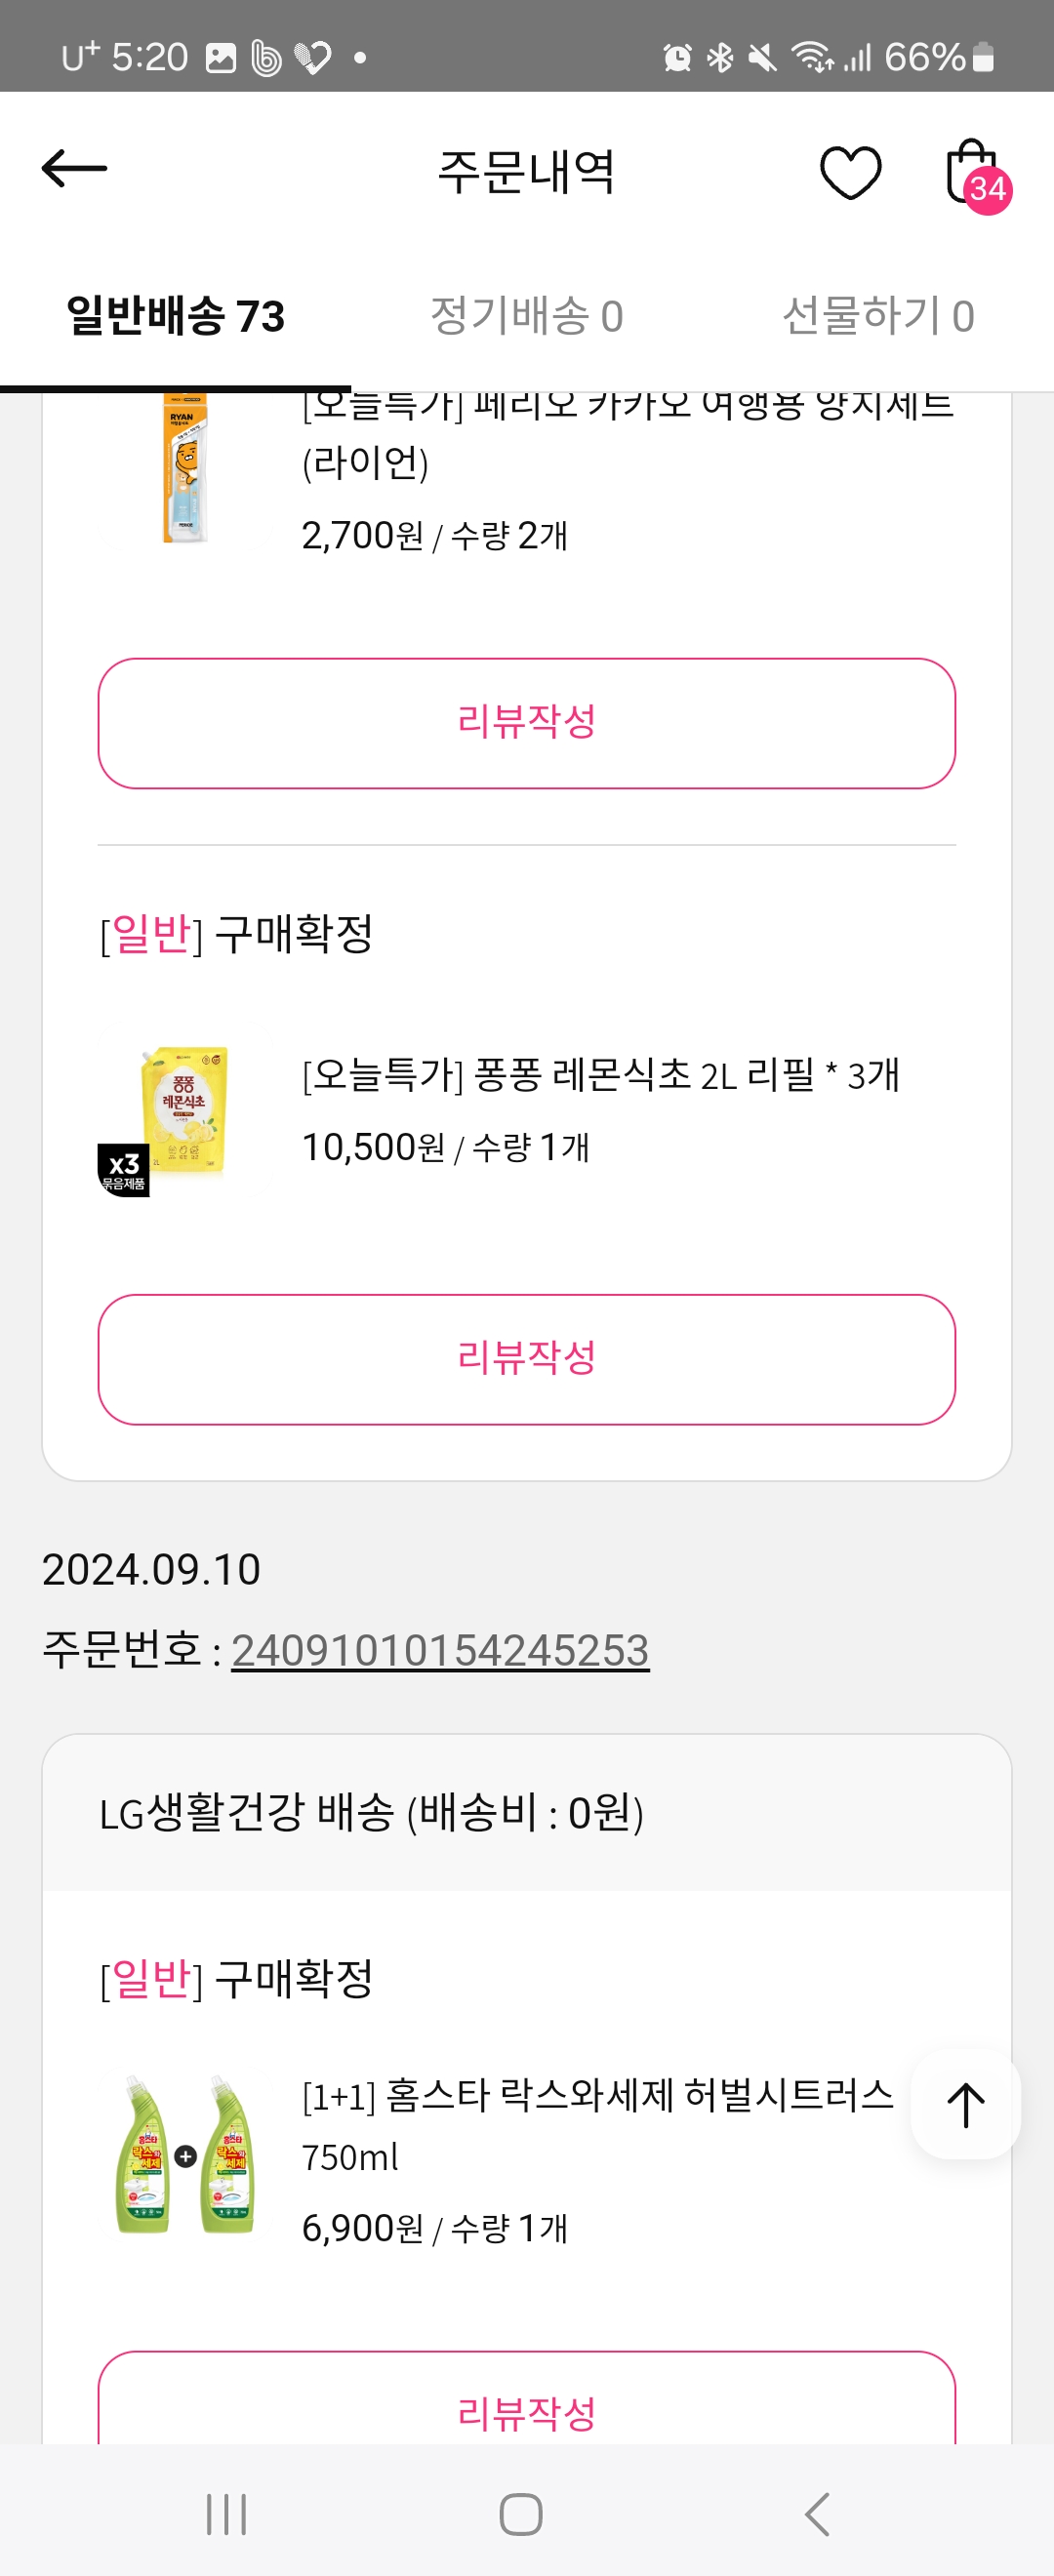1054x2576 pixels.
Task: Open the 퐁퐁 레몬식초 2L 리필 product title
Action: (600, 1075)
